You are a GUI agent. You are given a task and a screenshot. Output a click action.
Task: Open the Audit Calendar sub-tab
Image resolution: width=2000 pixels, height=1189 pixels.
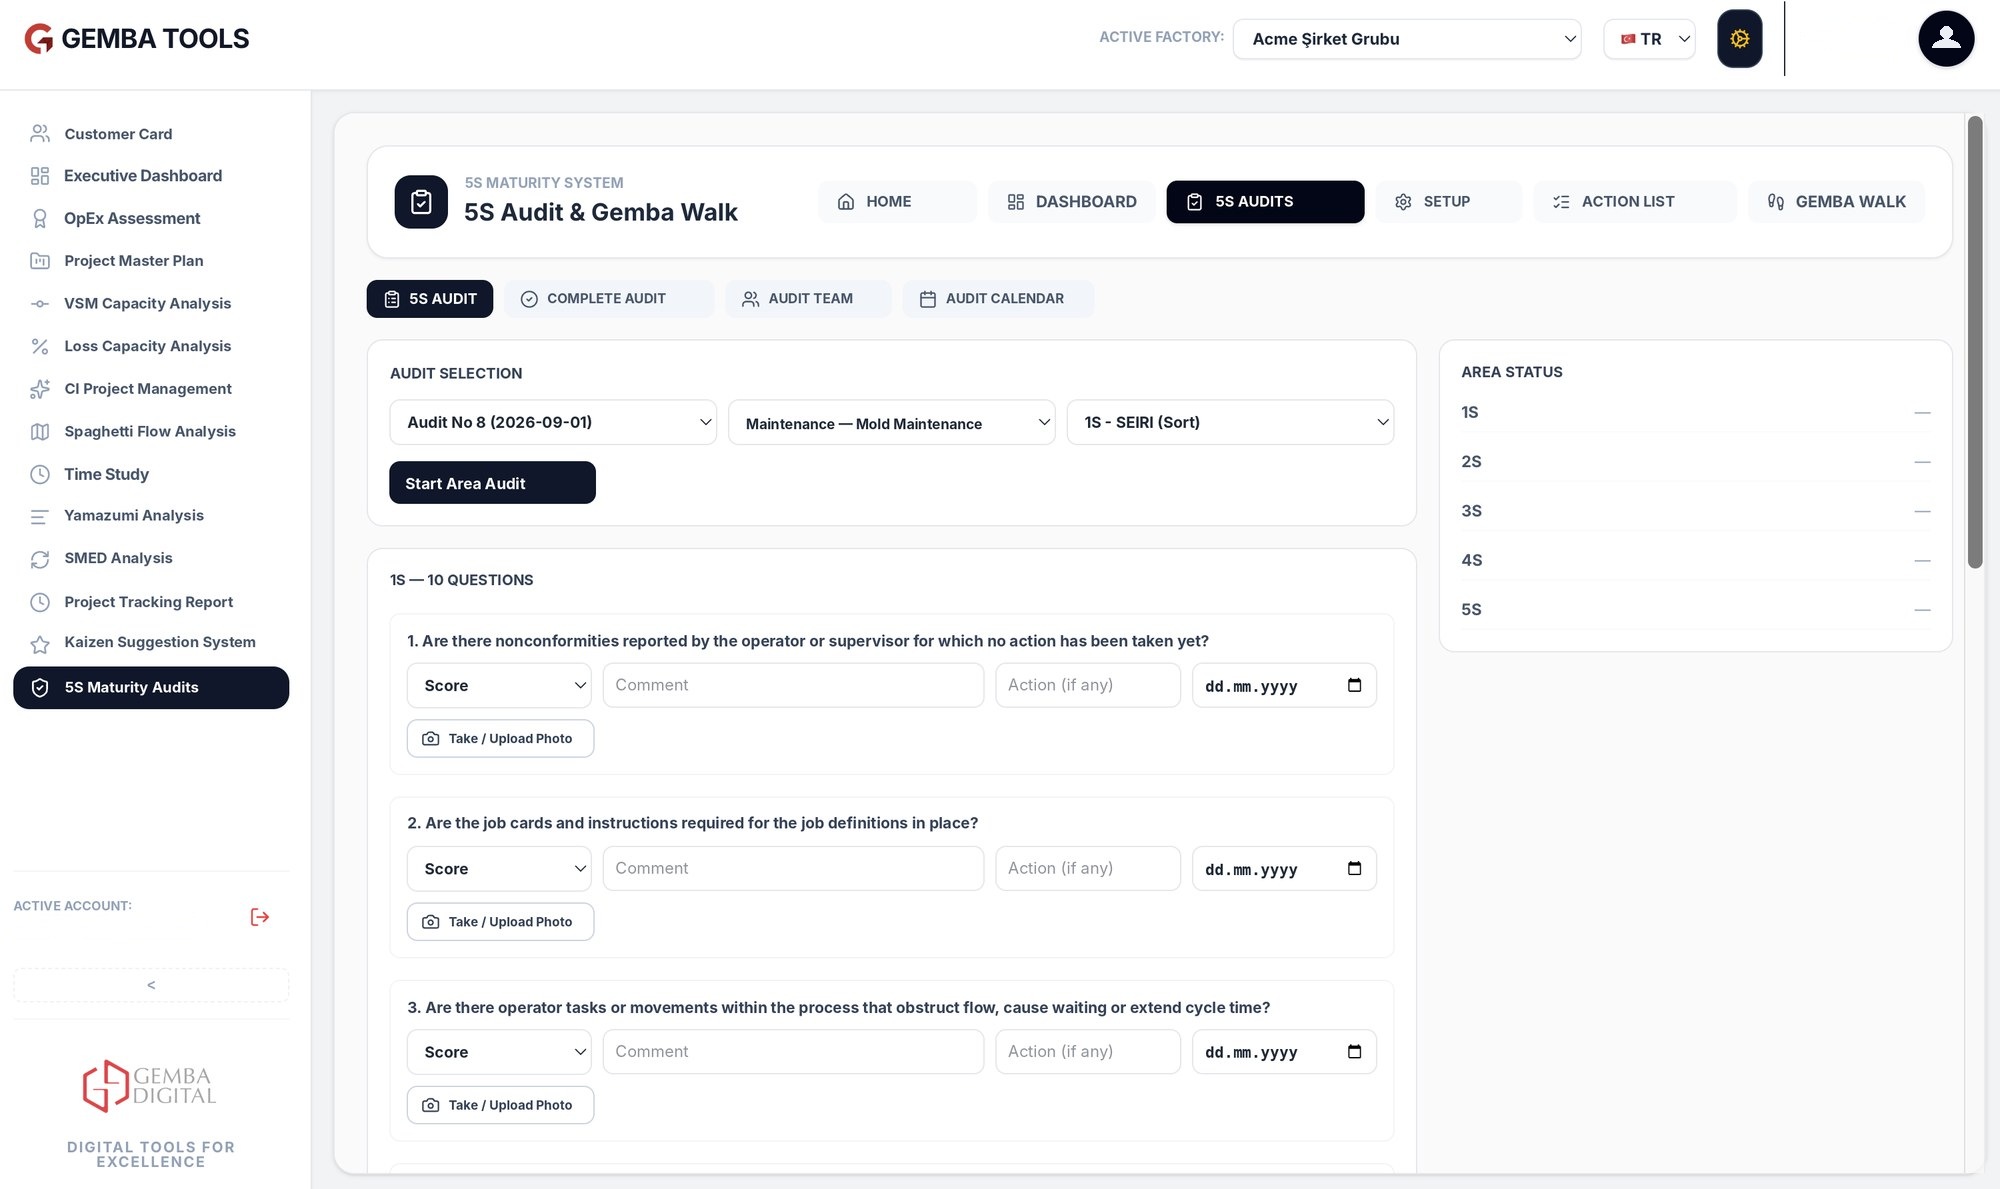(x=998, y=299)
